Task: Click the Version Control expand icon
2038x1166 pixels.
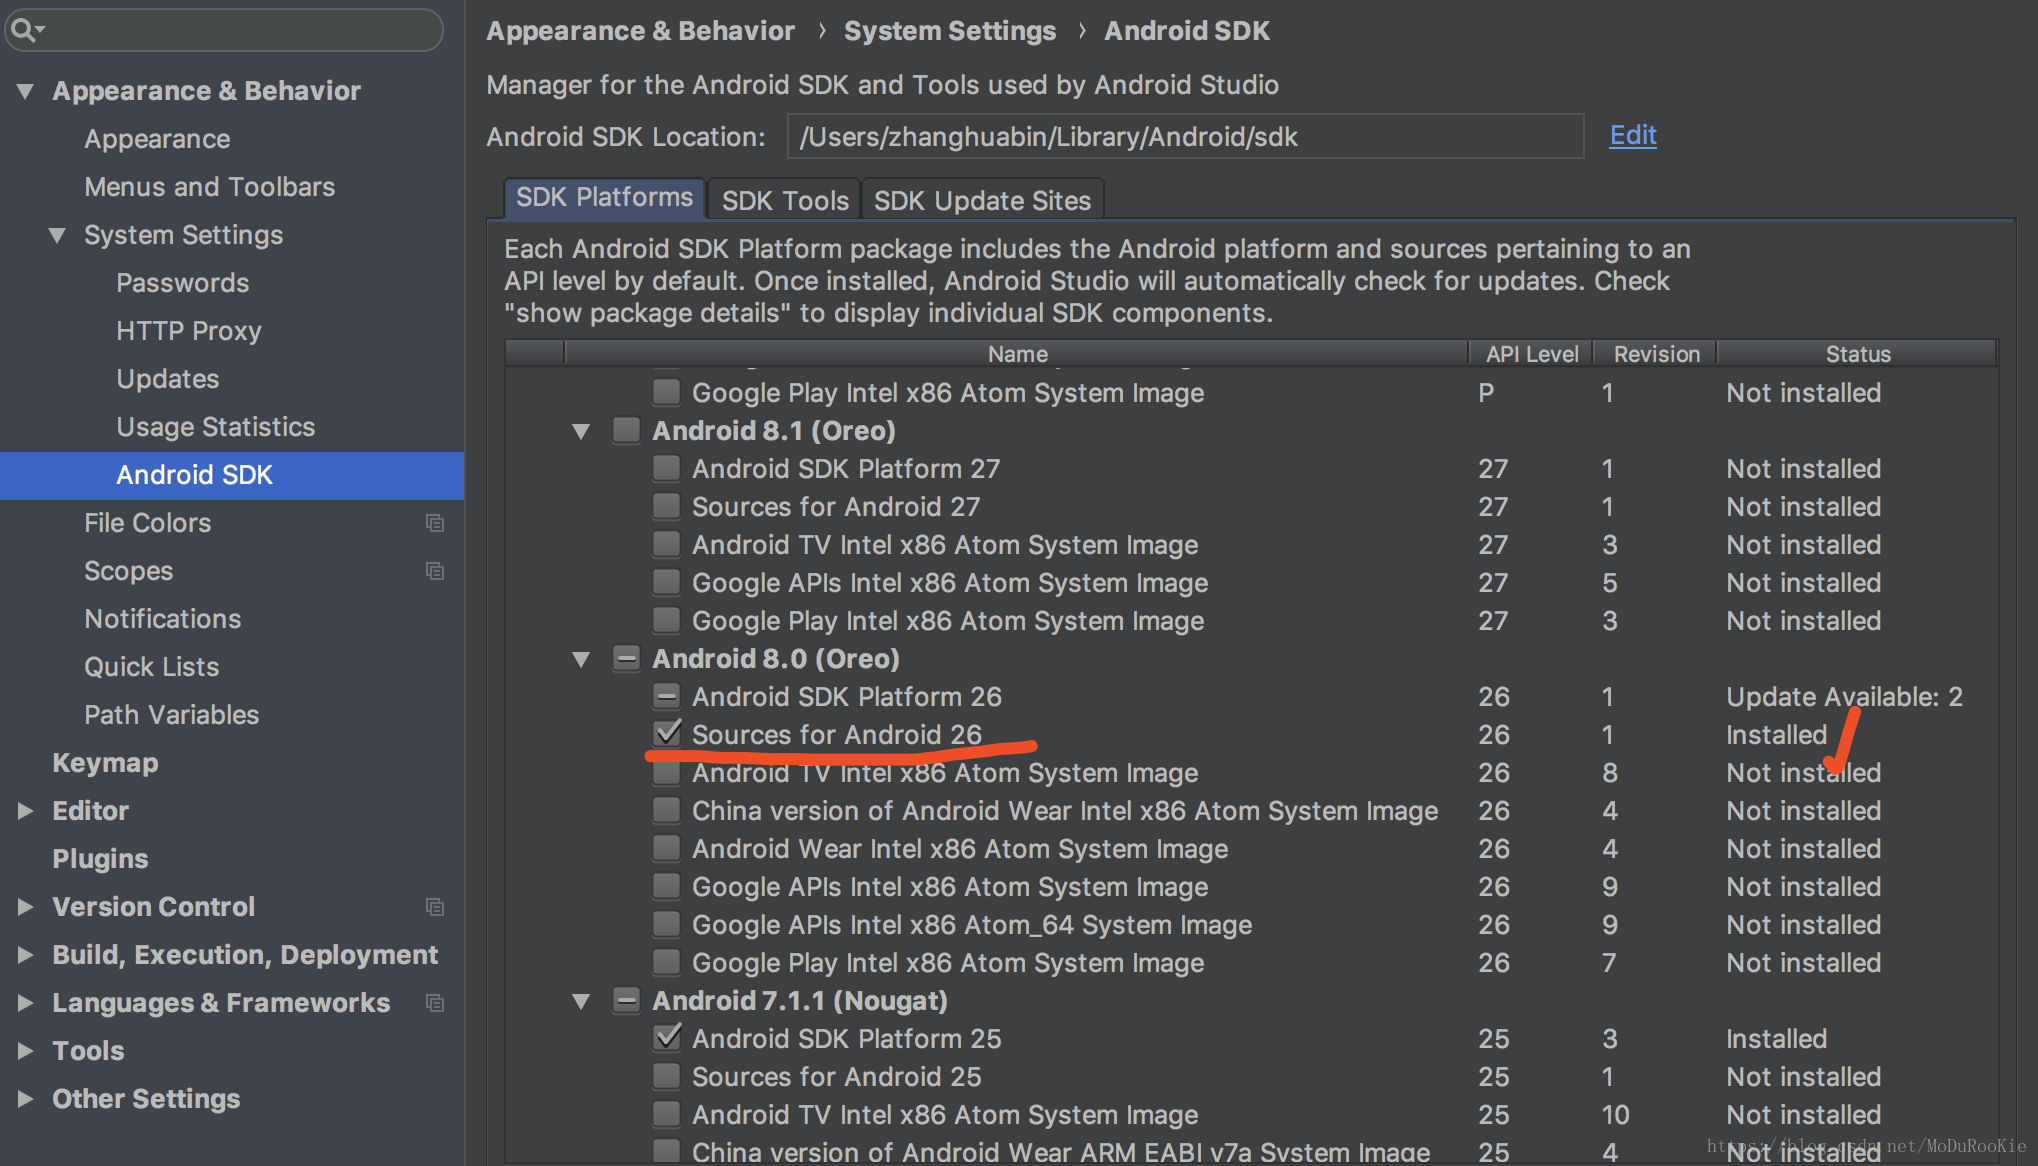Action: click(x=21, y=906)
